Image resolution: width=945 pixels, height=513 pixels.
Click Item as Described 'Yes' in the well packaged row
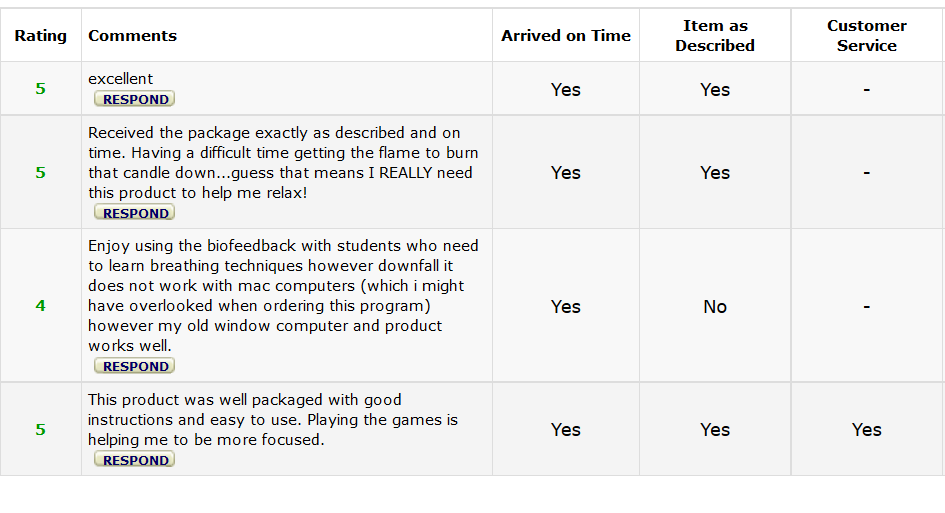pos(715,430)
